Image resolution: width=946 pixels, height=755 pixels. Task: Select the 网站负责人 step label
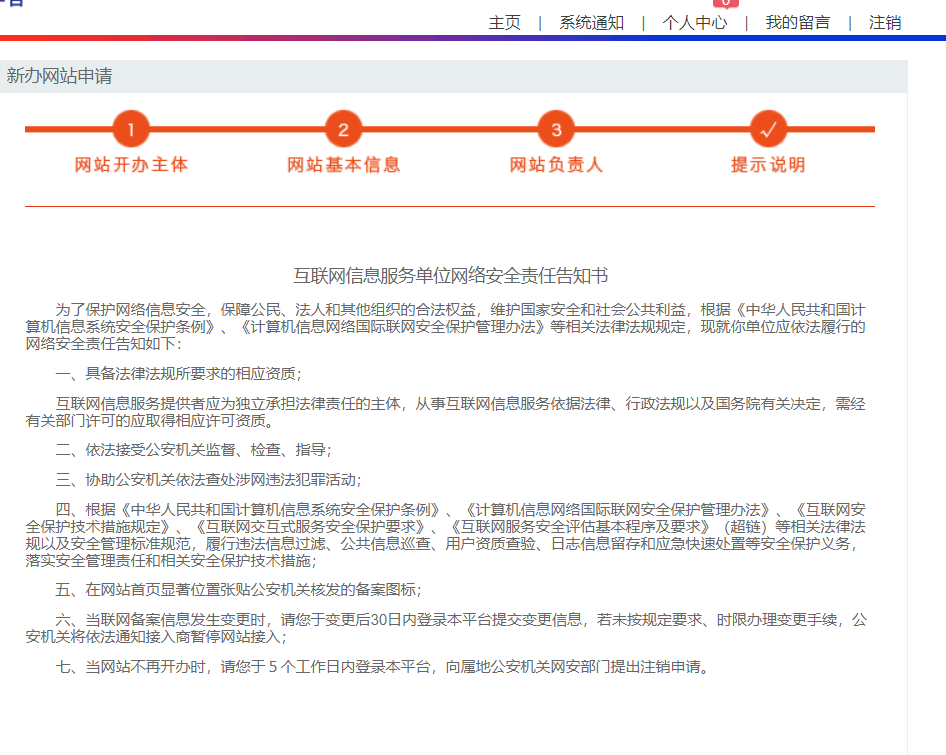[x=556, y=165]
